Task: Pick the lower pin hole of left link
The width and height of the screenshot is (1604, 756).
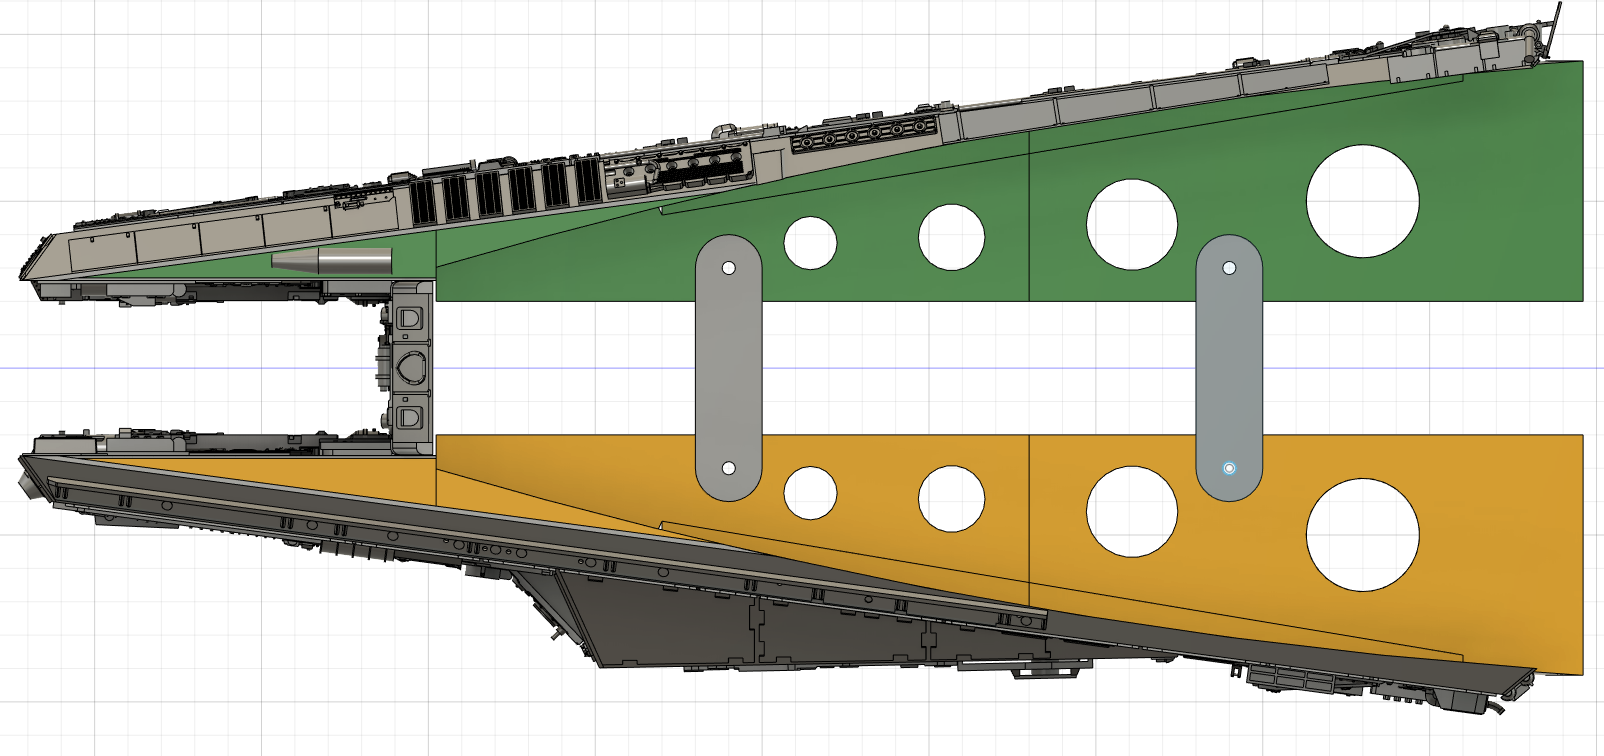Action: click(x=729, y=468)
